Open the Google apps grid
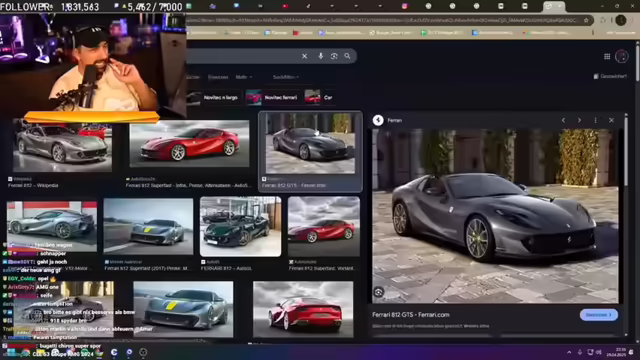The image size is (640, 360). tap(607, 57)
